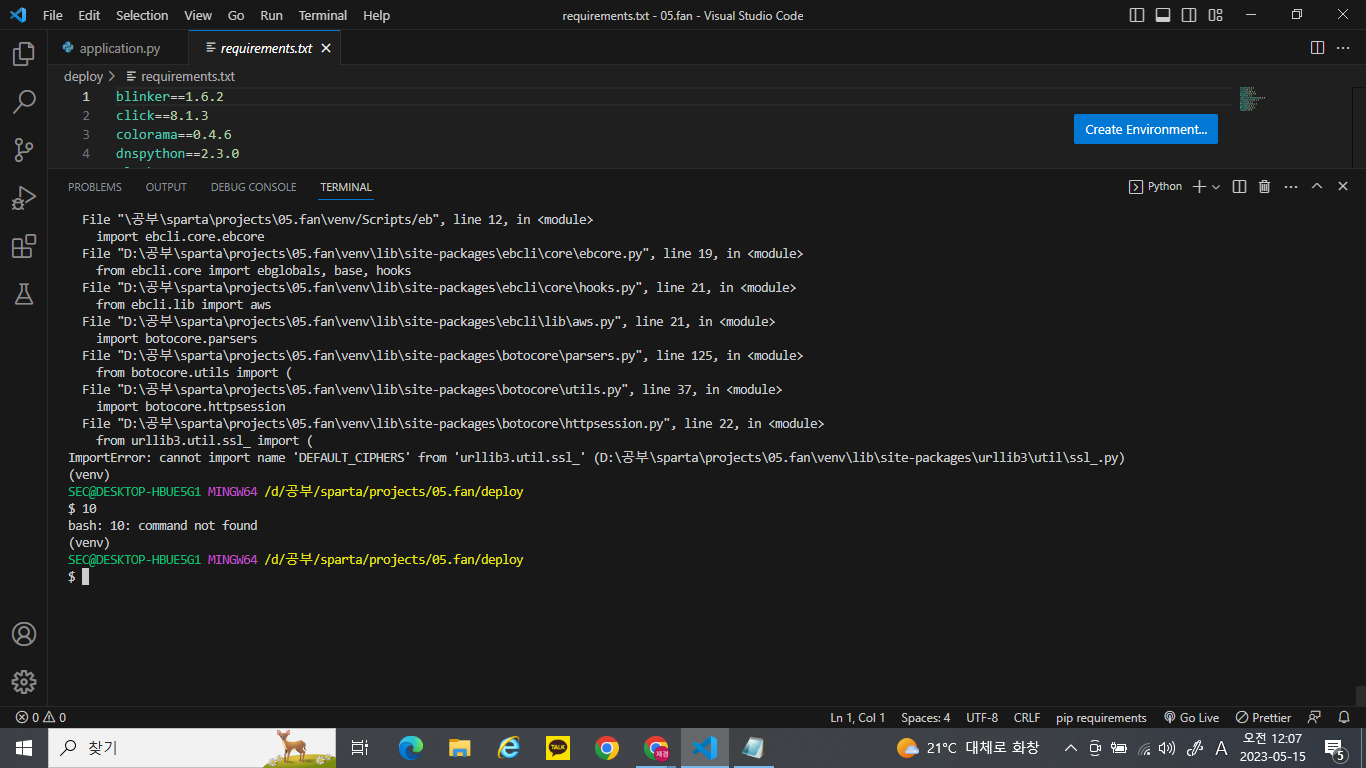The image size is (1366, 768).
Task: Open the Accounts menu icon
Action: (x=24, y=634)
